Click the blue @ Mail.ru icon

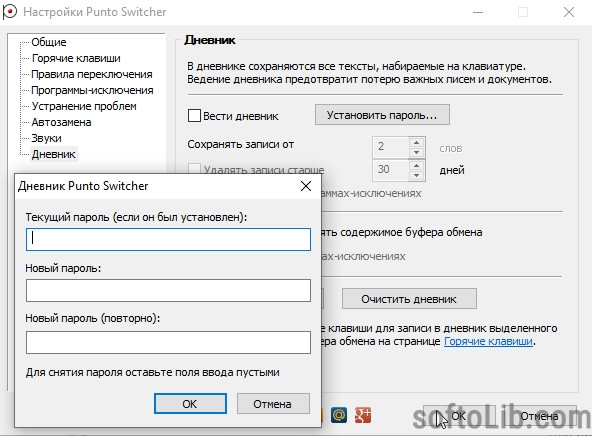339,415
